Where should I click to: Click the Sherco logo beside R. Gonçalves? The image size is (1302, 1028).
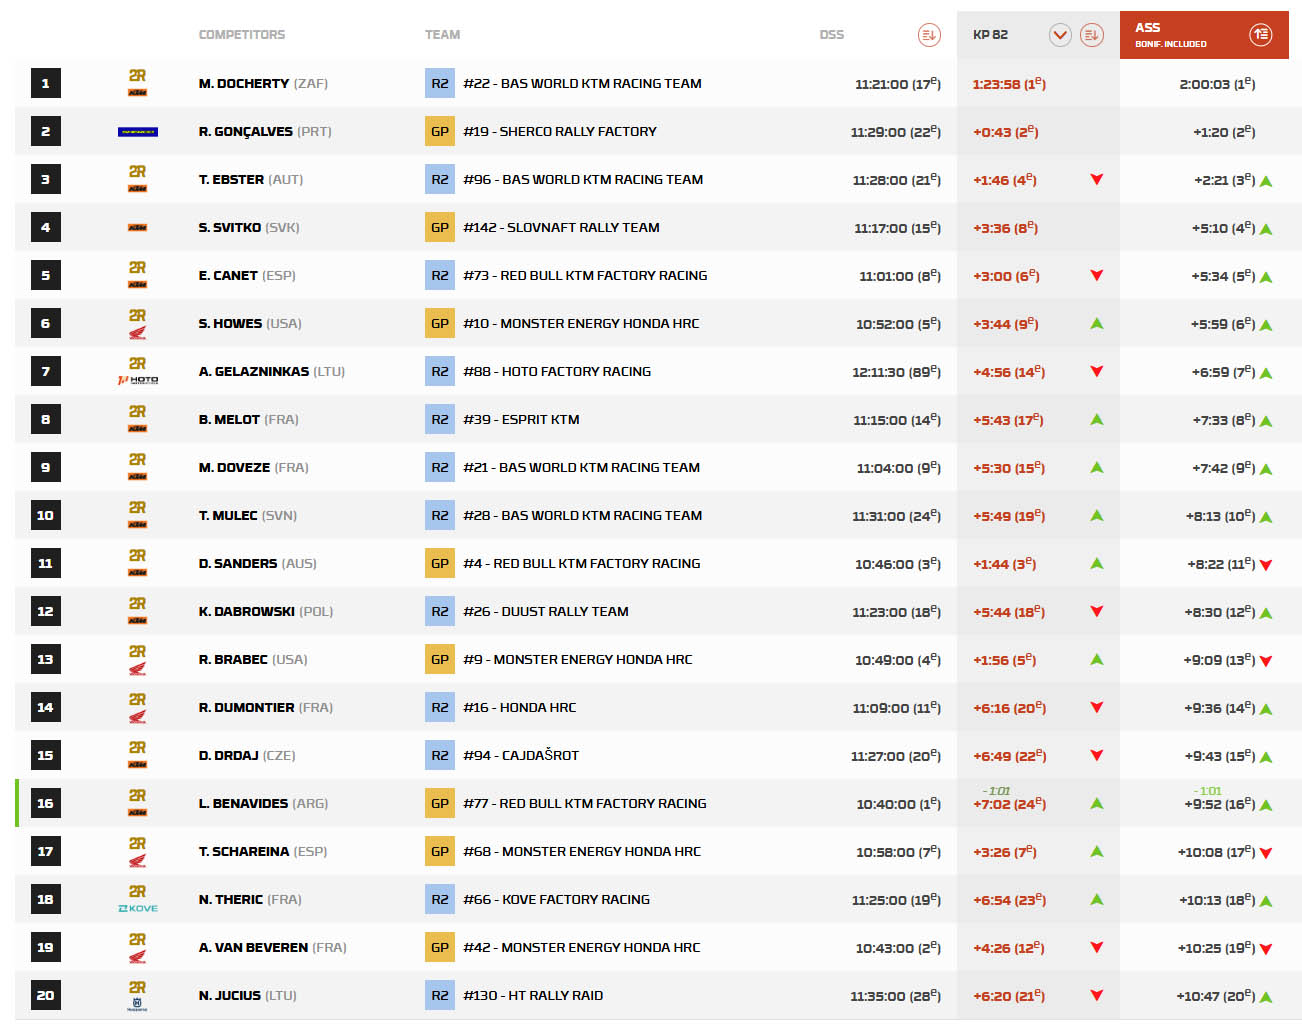[137, 132]
